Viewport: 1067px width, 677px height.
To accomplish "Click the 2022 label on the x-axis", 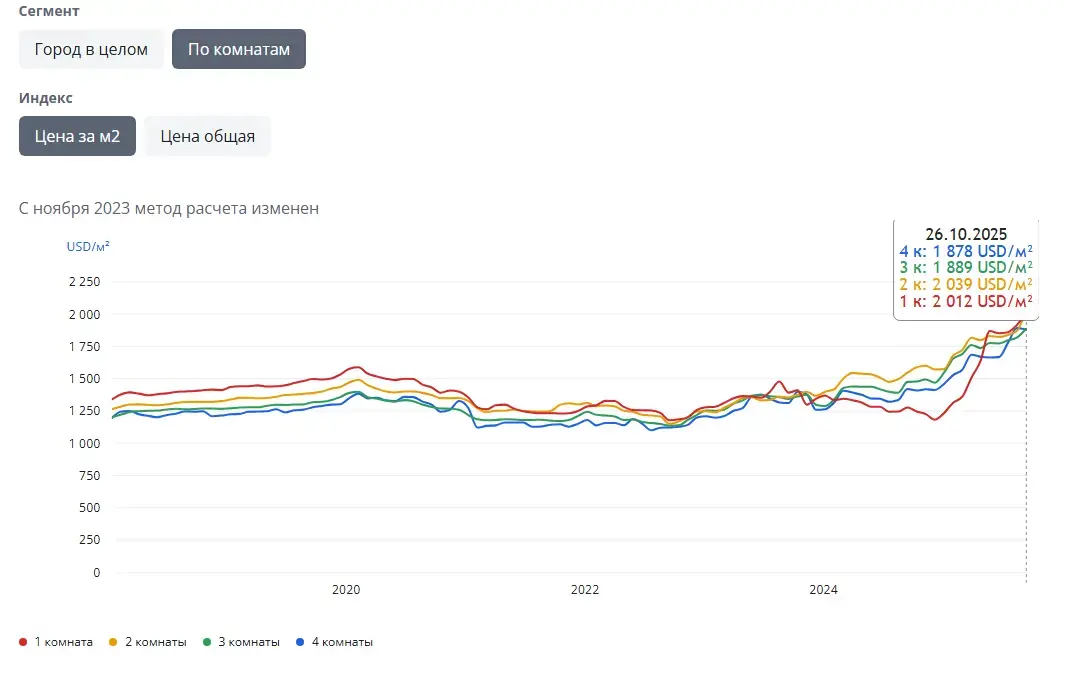I will pyautogui.click(x=585, y=590).
